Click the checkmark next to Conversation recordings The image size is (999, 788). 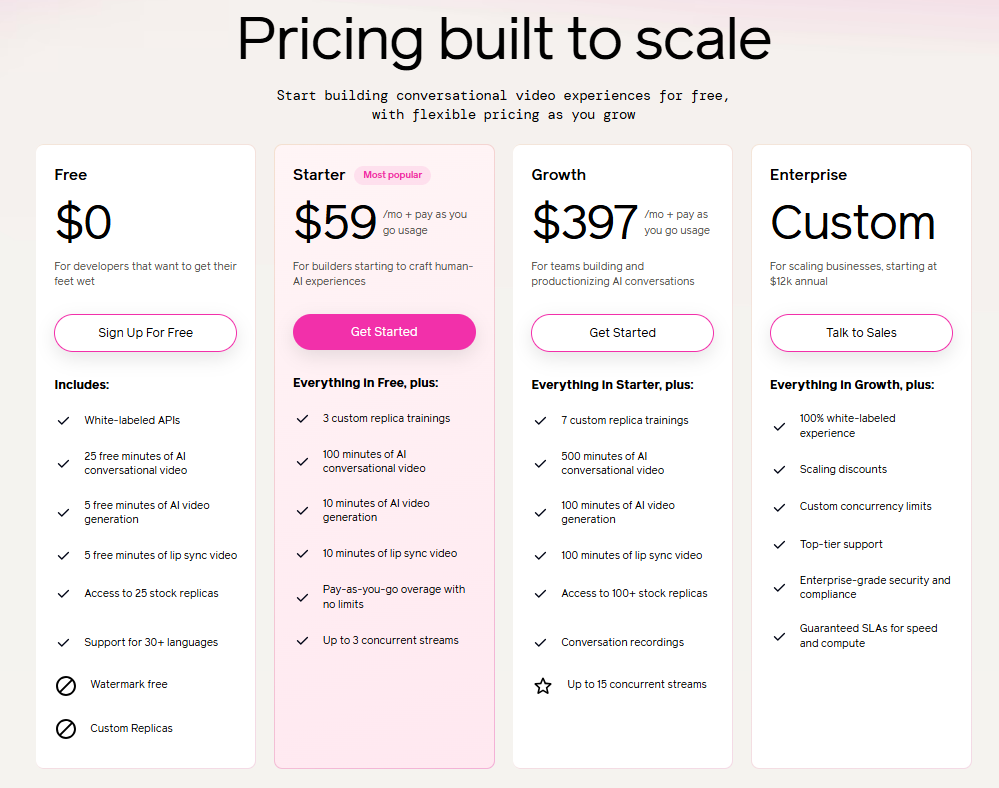tap(540, 642)
